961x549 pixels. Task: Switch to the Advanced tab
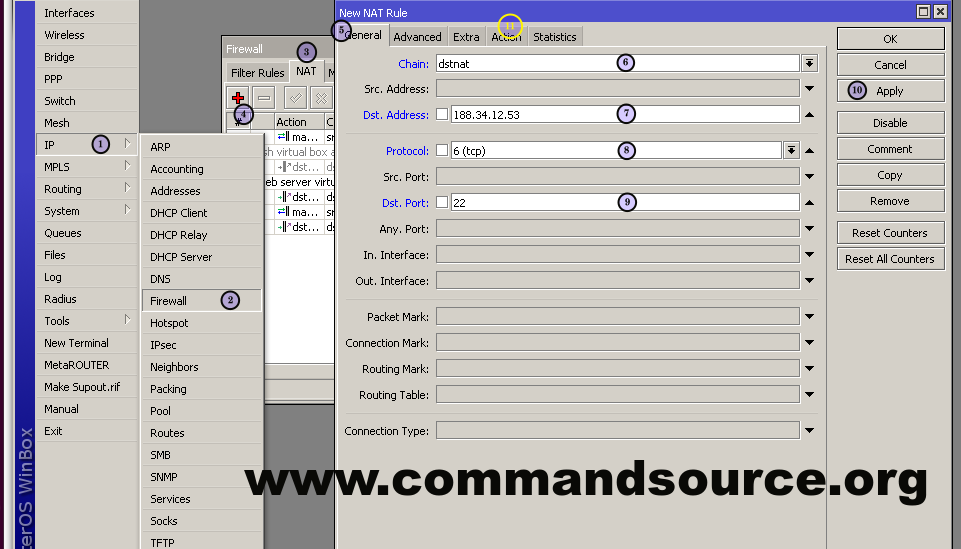point(417,37)
